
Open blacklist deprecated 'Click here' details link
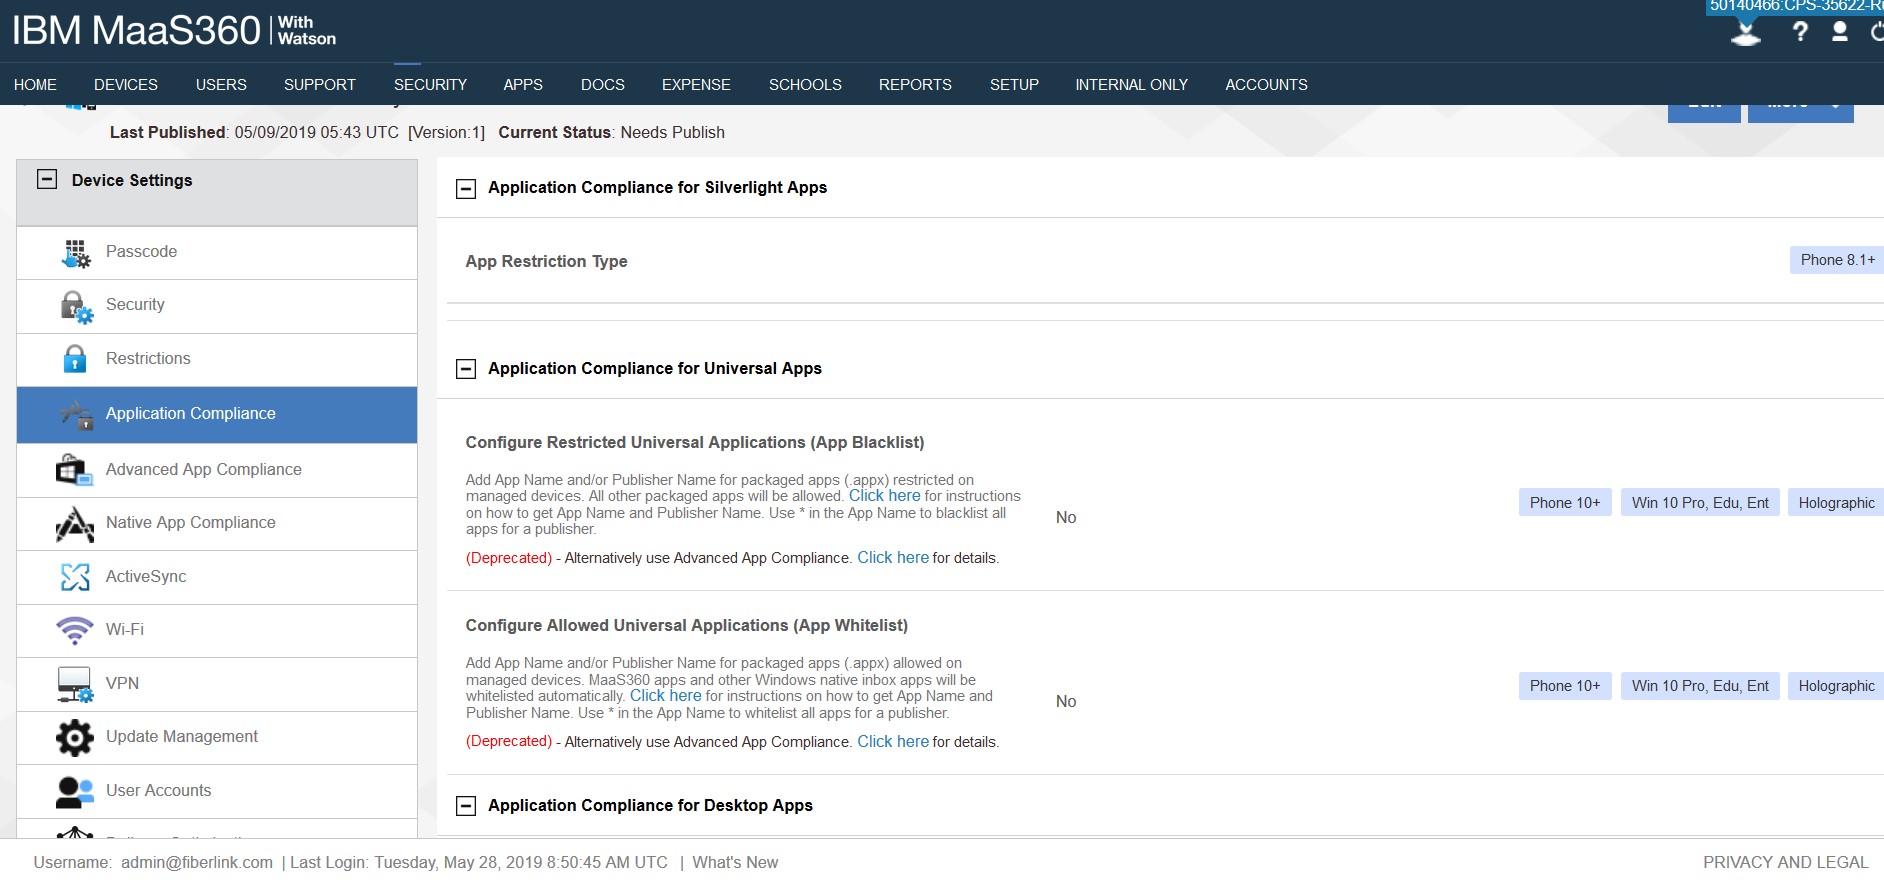point(893,558)
